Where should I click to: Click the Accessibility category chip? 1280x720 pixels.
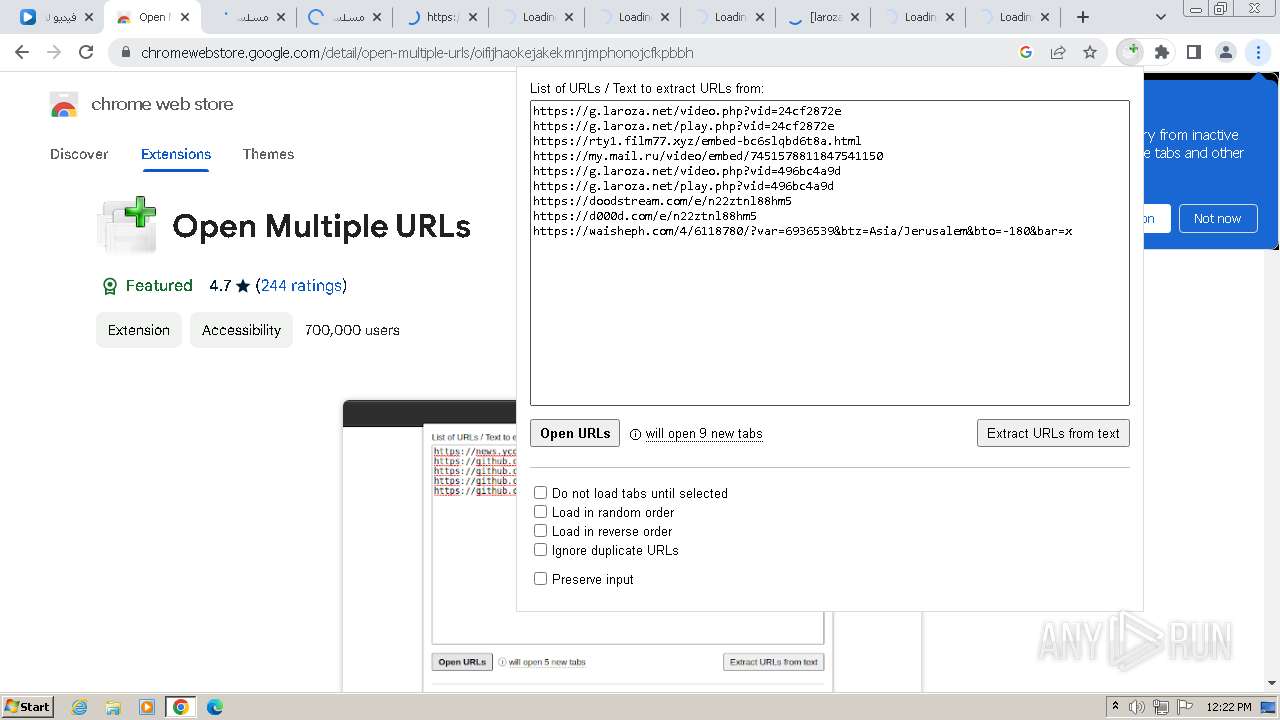pos(241,330)
